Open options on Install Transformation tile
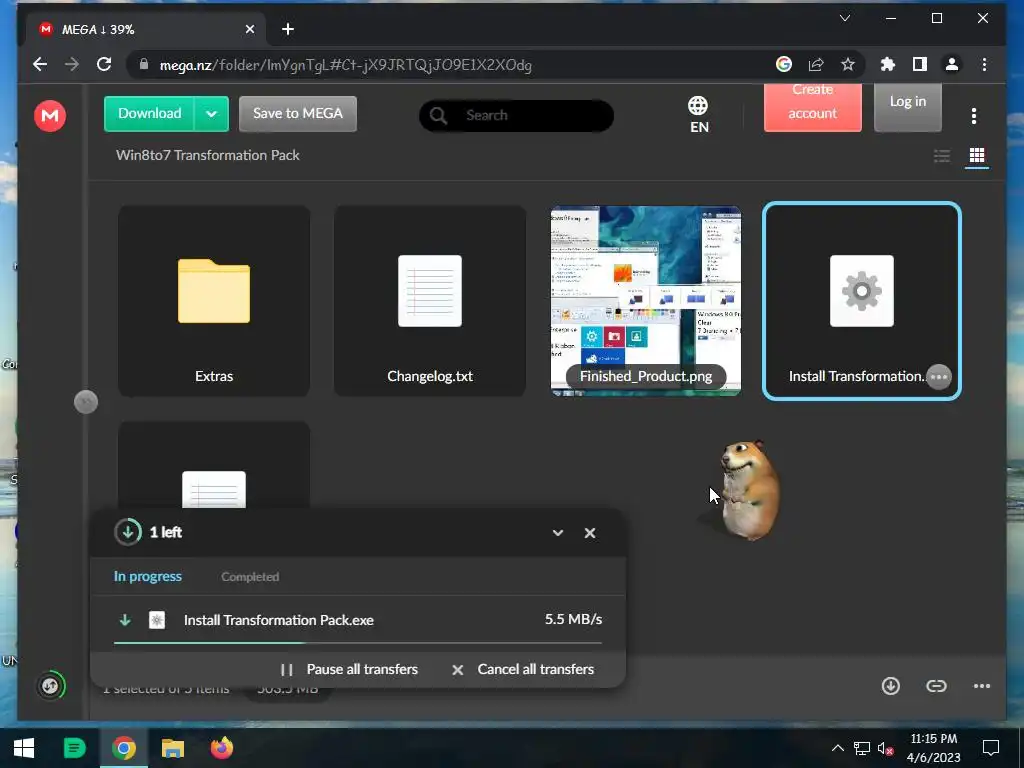The width and height of the screenshot is (1024, 768). click(938, 377)
